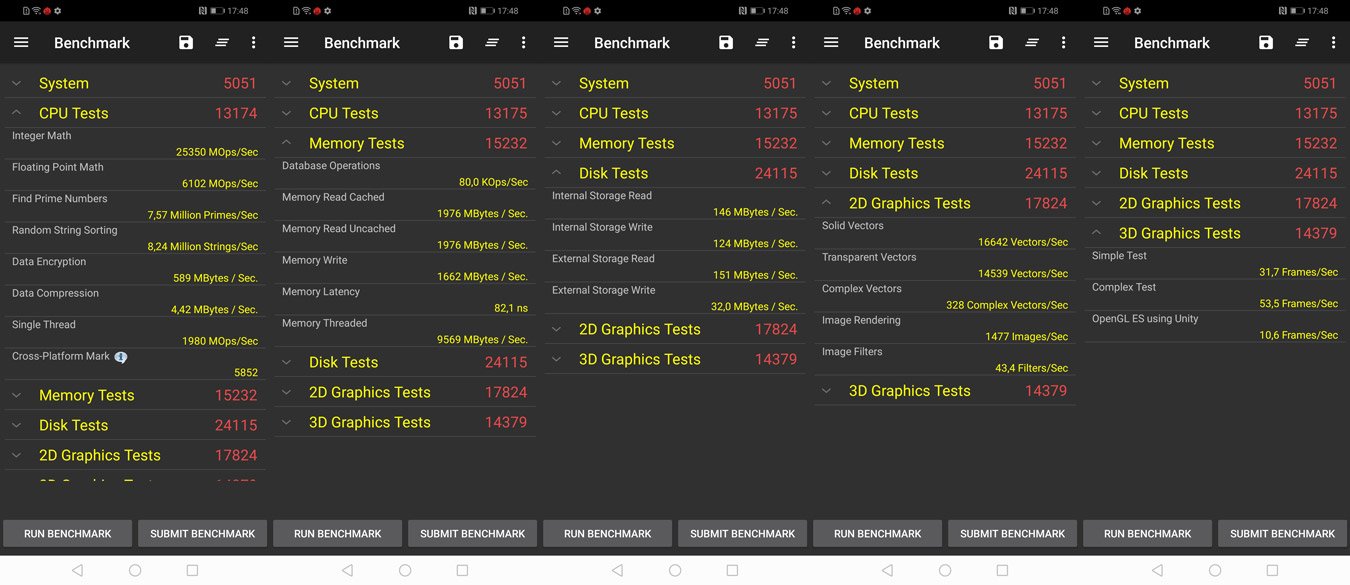Select the OpenGL ES using Unity row

(1215, 327)
